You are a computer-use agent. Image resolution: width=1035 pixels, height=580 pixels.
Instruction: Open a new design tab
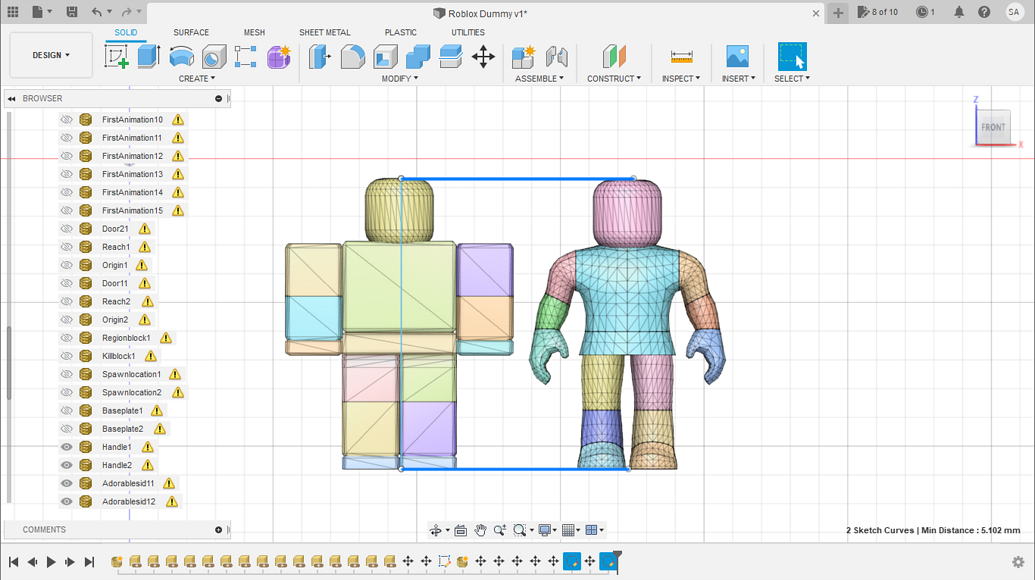tap(838, 13)
